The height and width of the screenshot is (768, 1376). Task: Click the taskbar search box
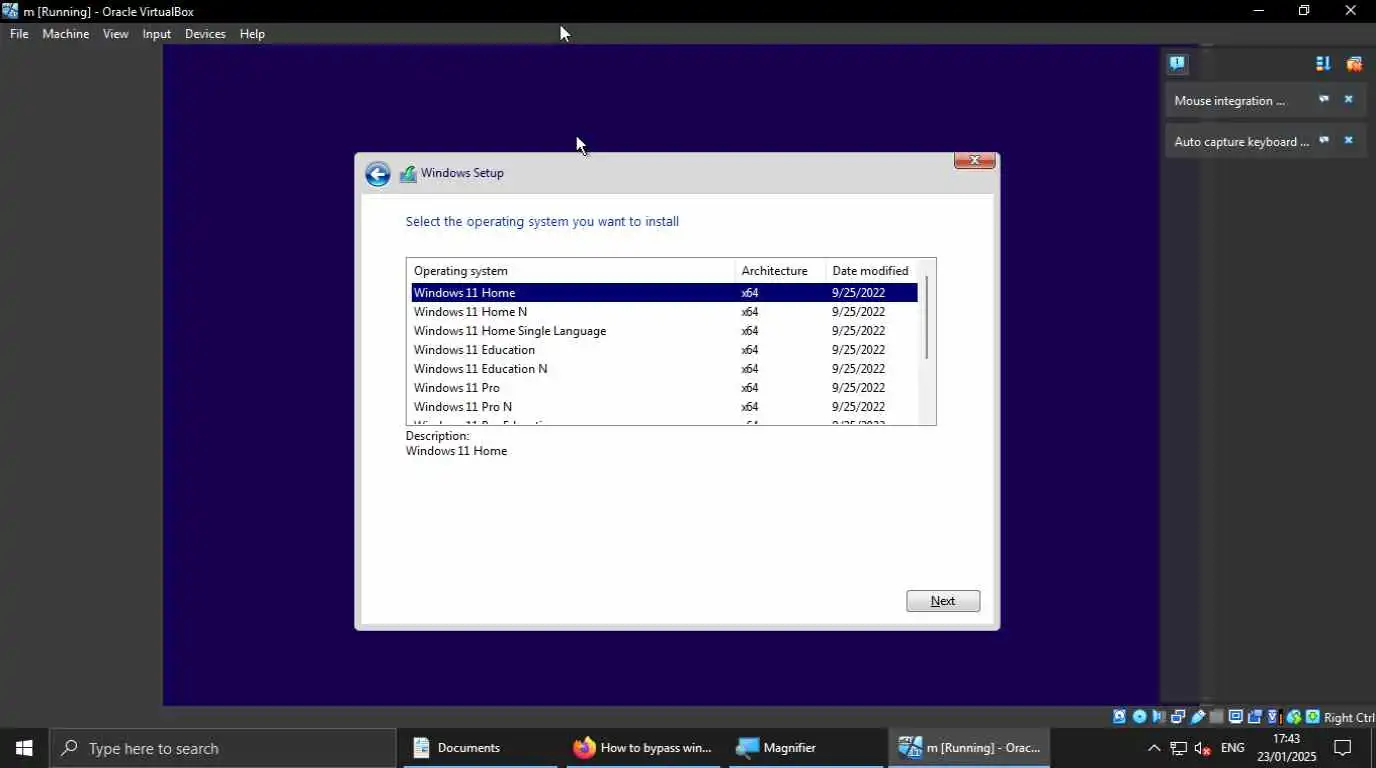pyautogui.click(x=223, y=748)
